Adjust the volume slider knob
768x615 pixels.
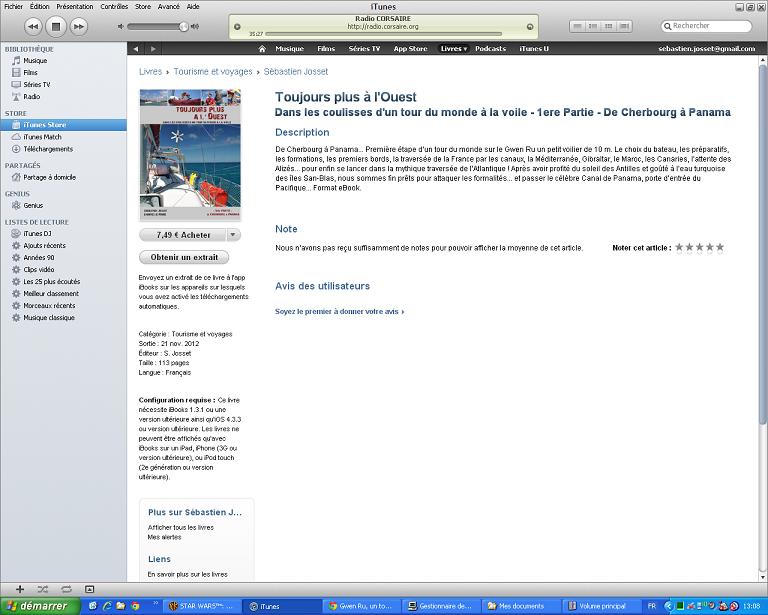(183, 26)
